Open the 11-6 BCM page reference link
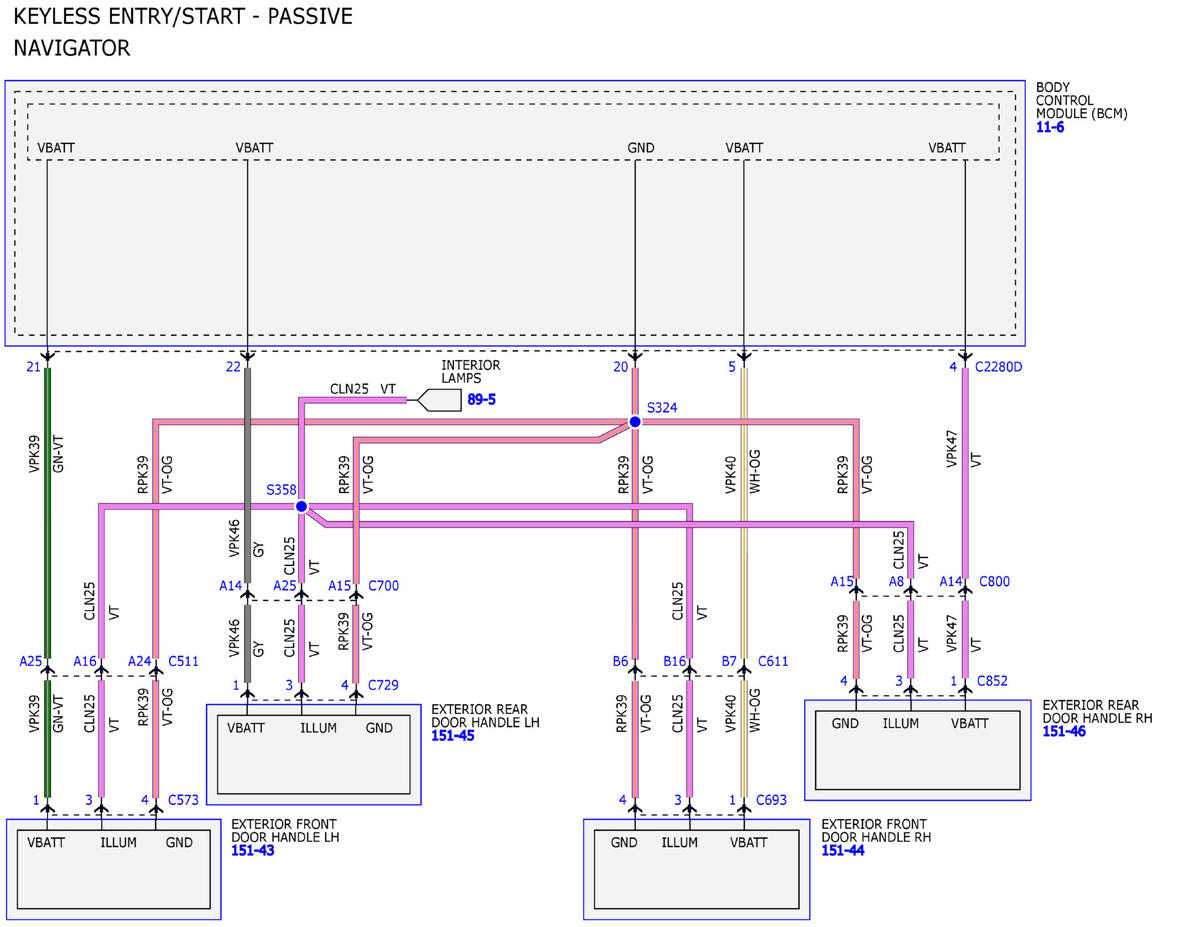The height and width of the screenshot is (927, 1200). pyautogui.click(x=1051, y=129)
